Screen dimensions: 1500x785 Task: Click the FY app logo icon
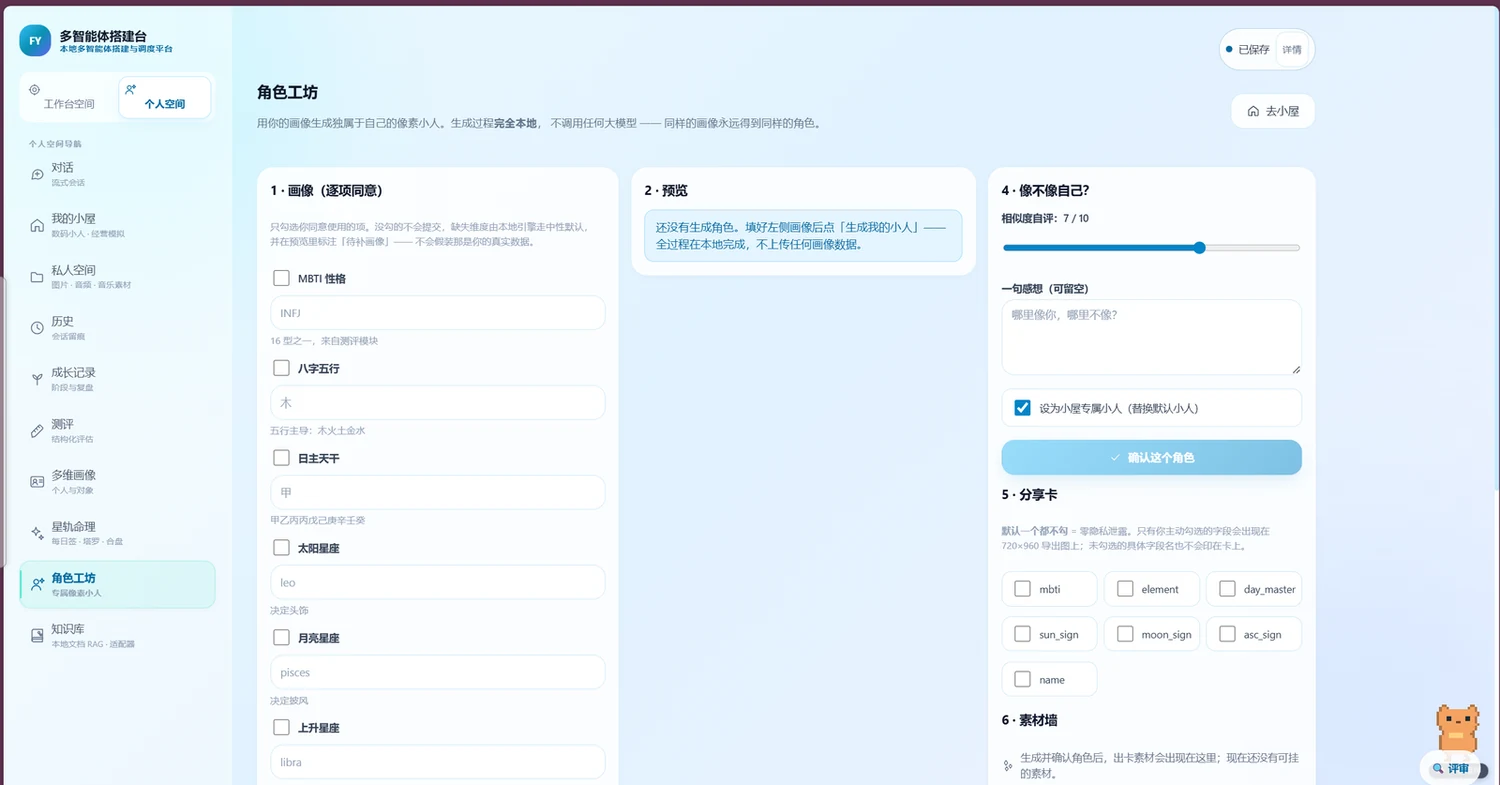(x=35, y=41)
